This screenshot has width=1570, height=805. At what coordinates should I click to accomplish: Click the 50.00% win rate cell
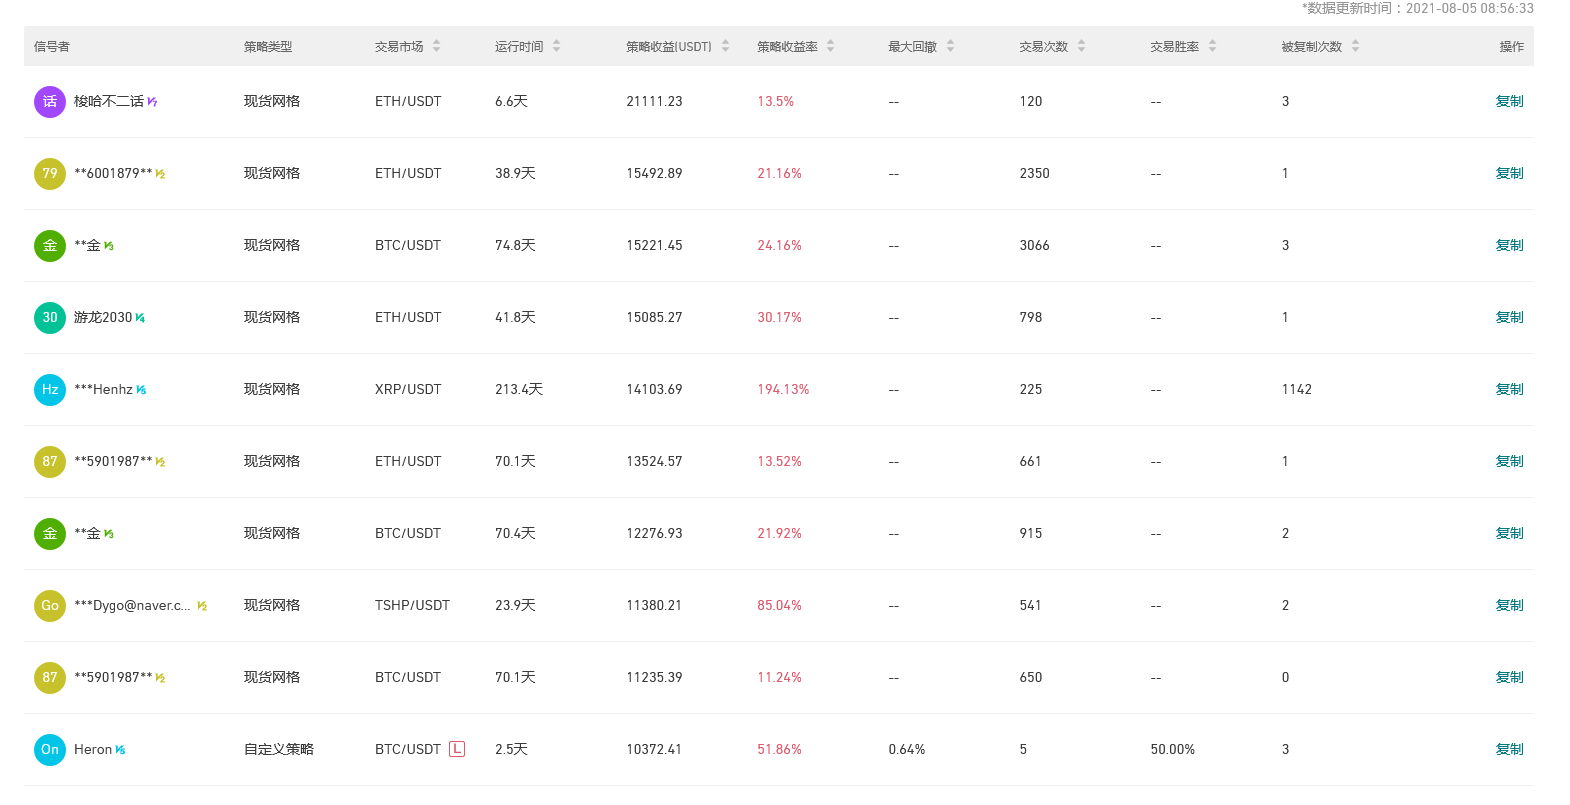[1173, 749]
